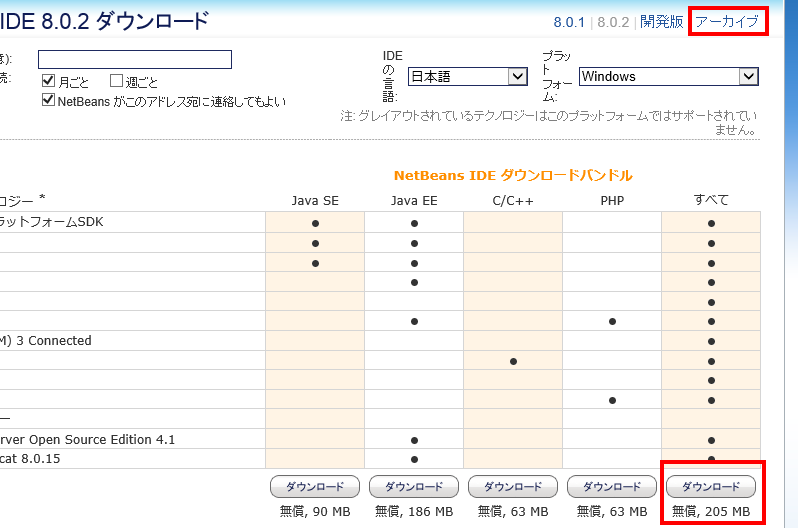Open the IDE language dropdown showing 日本語
Image resolution: width=798 pixels, height=528 pixels.
click(467, 76)
